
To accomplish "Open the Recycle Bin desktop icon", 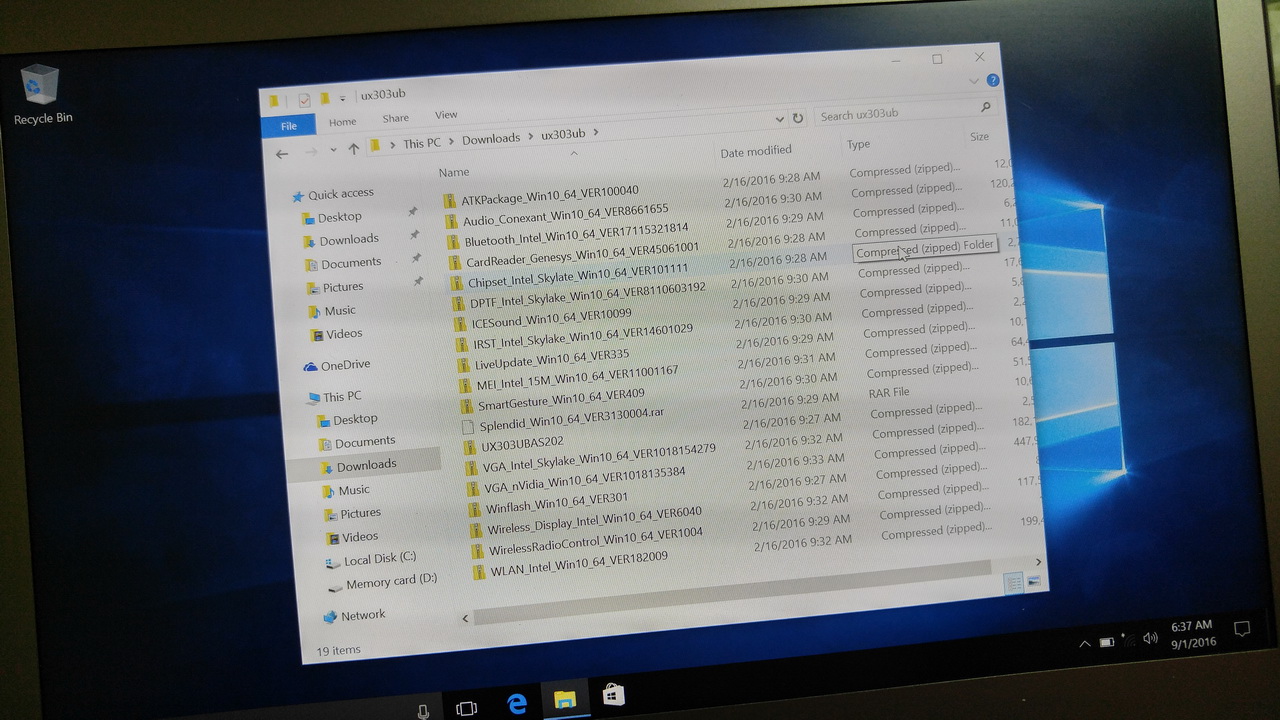I will (42, 95).
